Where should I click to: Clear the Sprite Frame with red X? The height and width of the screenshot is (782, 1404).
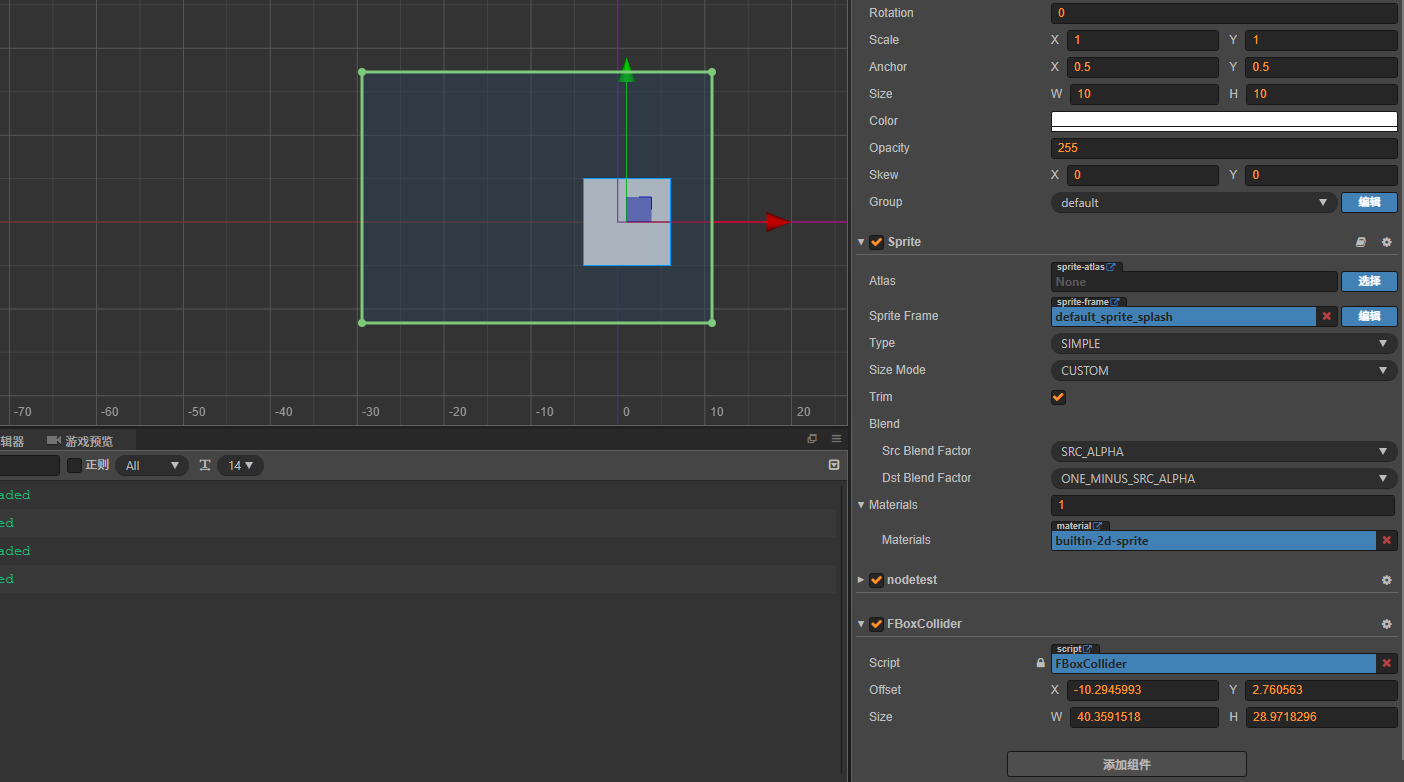click(1327, 317)
